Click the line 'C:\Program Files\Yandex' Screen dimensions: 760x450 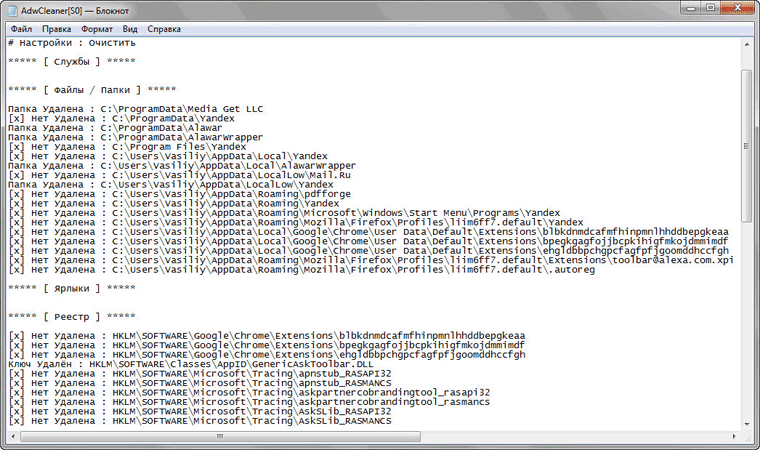click(x=127, y=147)
